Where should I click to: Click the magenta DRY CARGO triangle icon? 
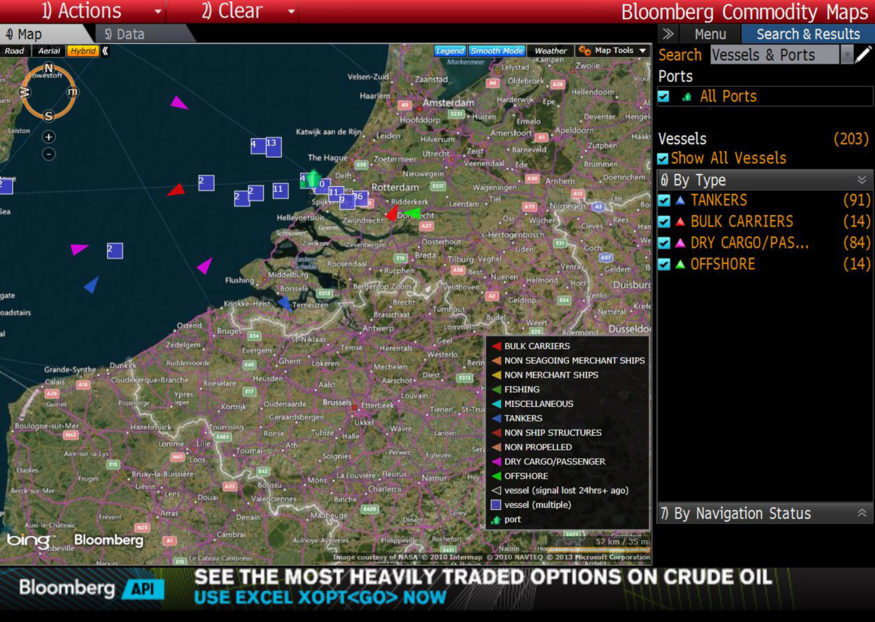tap(680, 243)
